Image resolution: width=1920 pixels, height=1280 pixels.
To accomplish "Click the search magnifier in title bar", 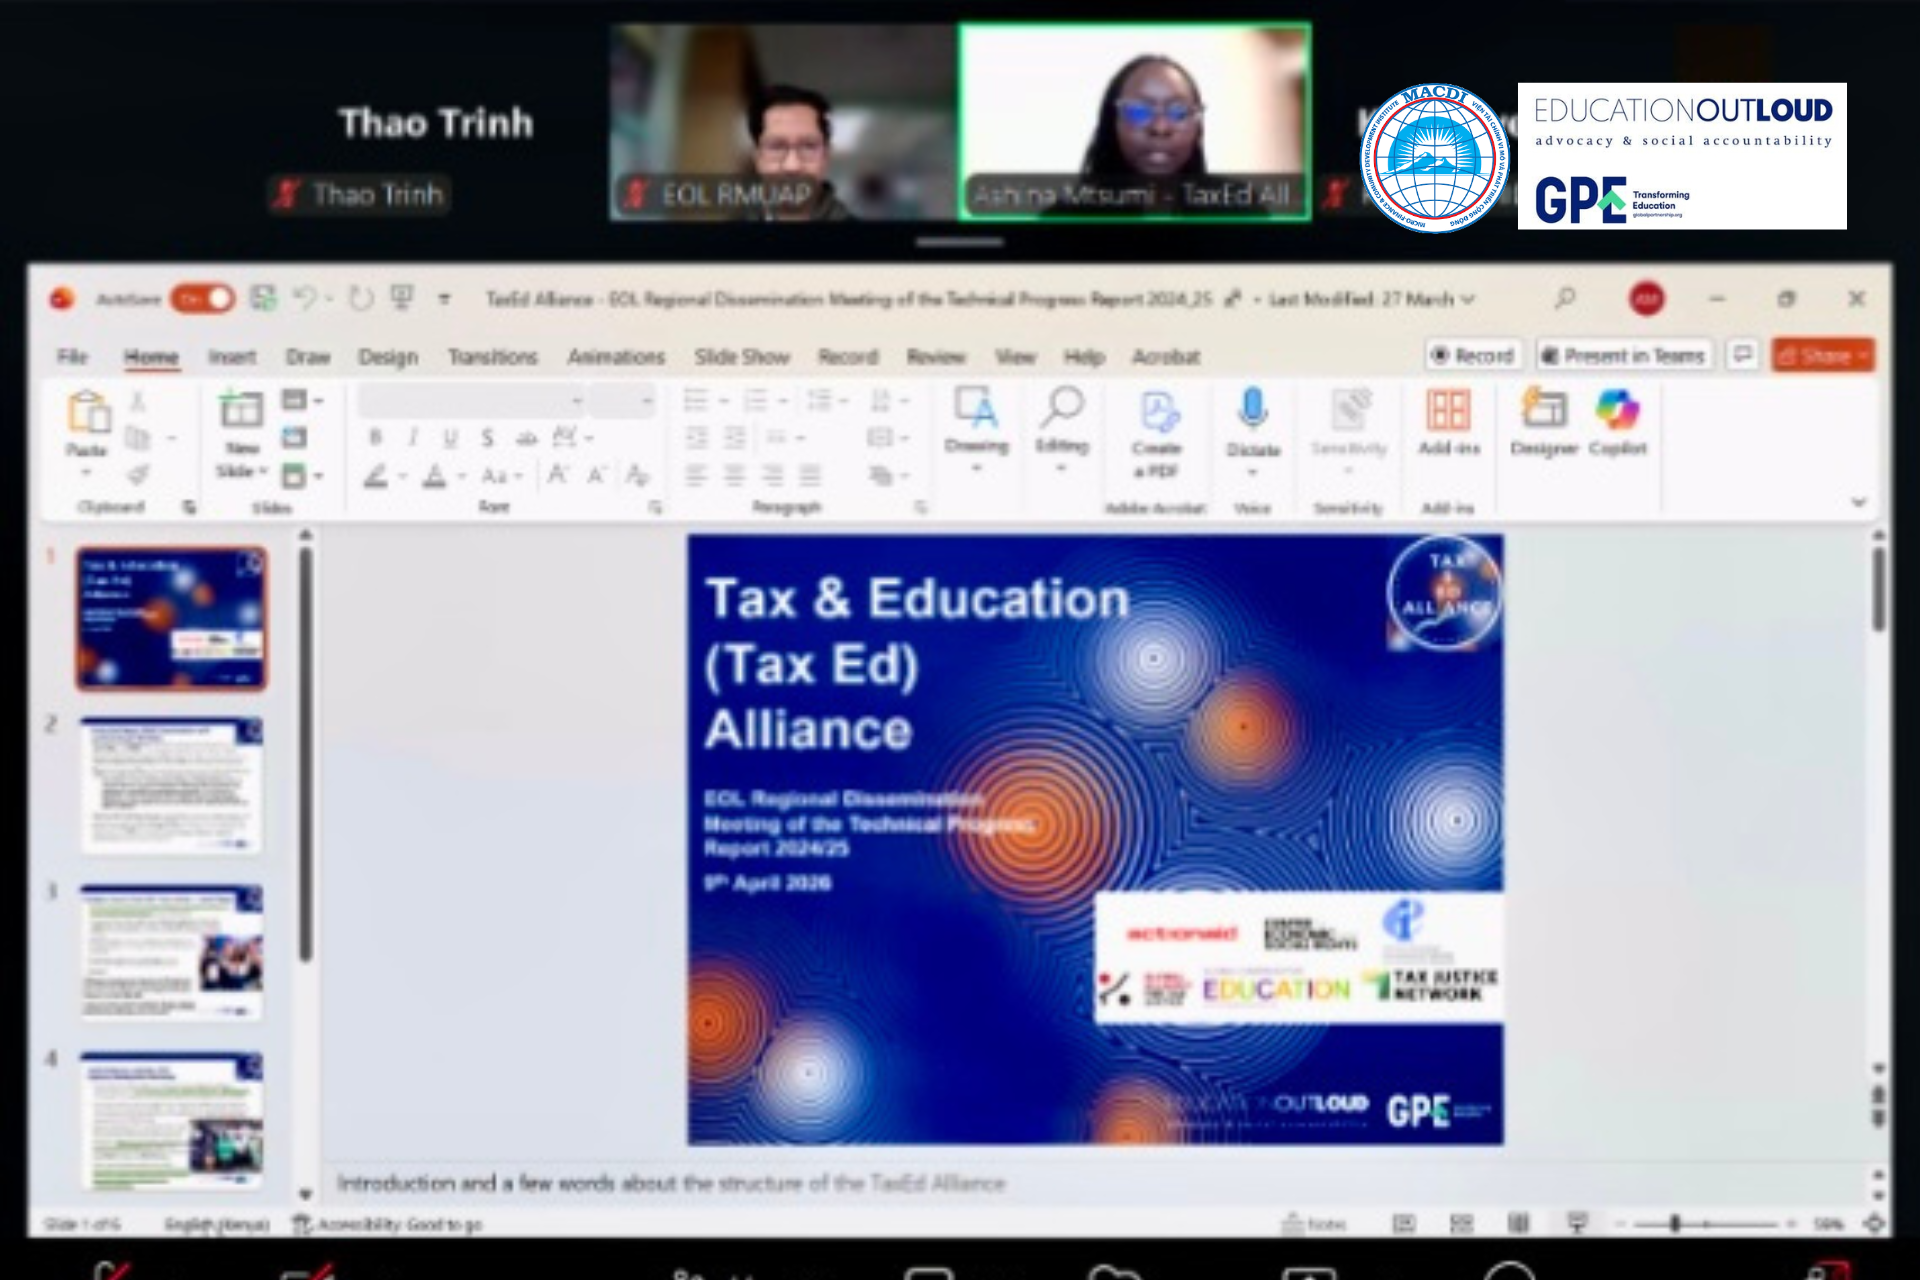I will (1565, 298).
